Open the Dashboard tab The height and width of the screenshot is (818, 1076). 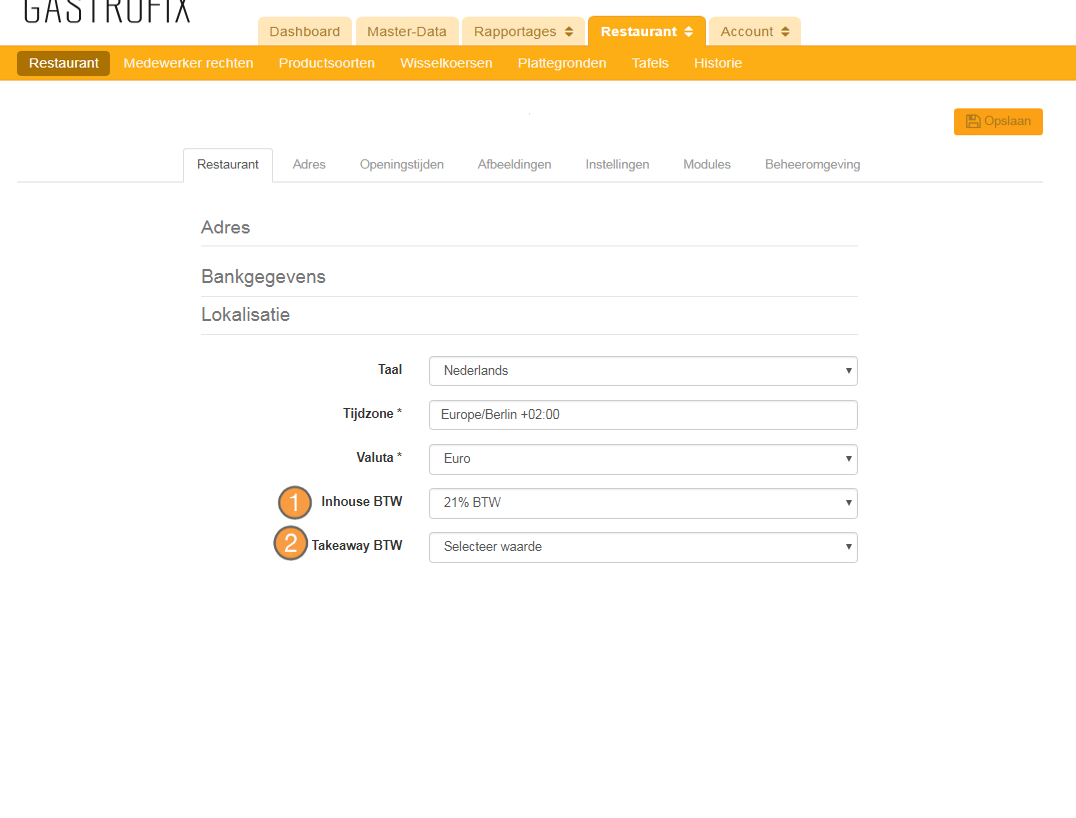(304, 31)
